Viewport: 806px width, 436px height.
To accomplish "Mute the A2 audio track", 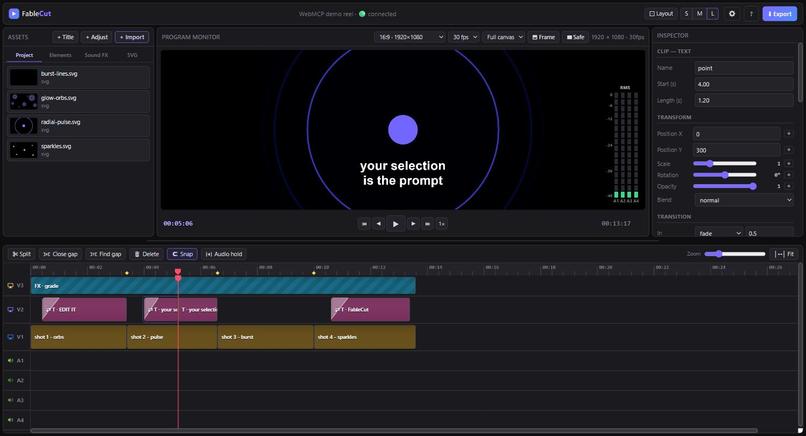I will click(x=10, y=380).
